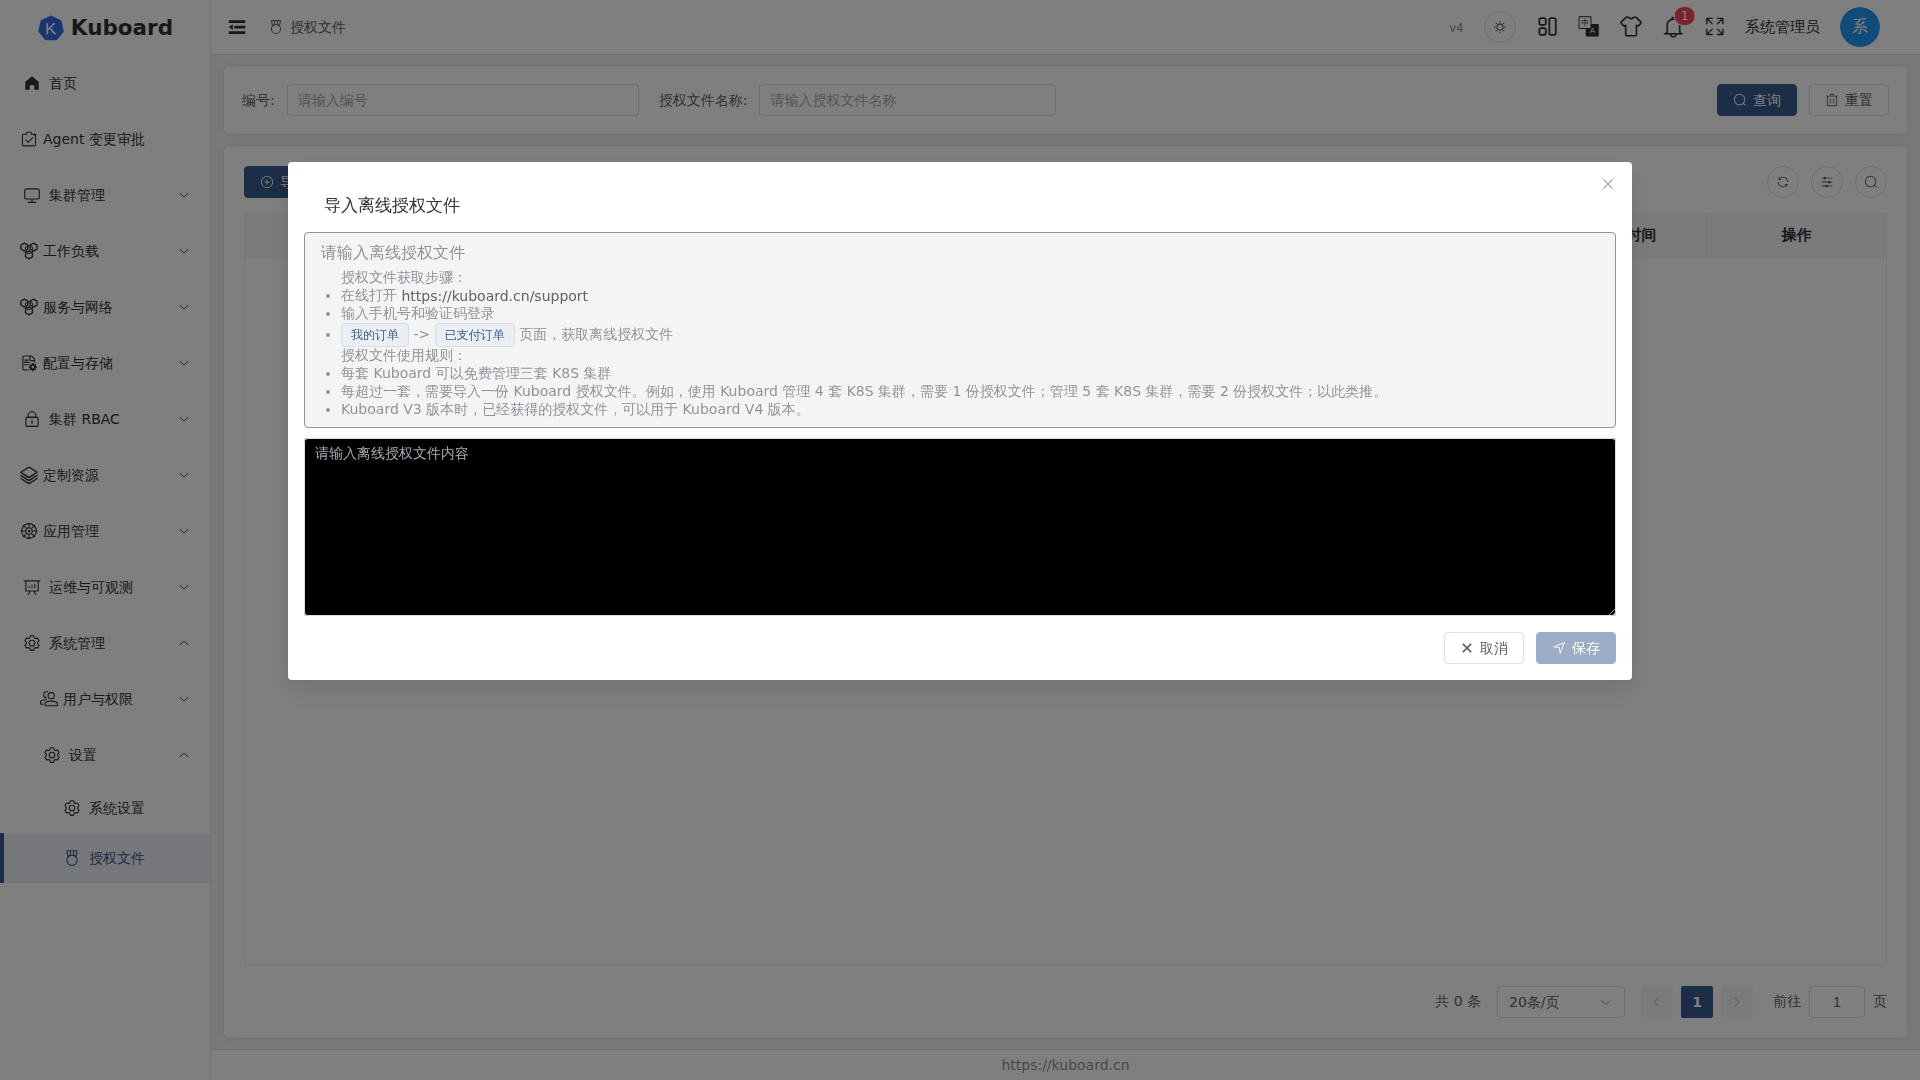This screenshot has height=1080, width=1920.
Task: Open the column settings icon
Action: 1827,182
